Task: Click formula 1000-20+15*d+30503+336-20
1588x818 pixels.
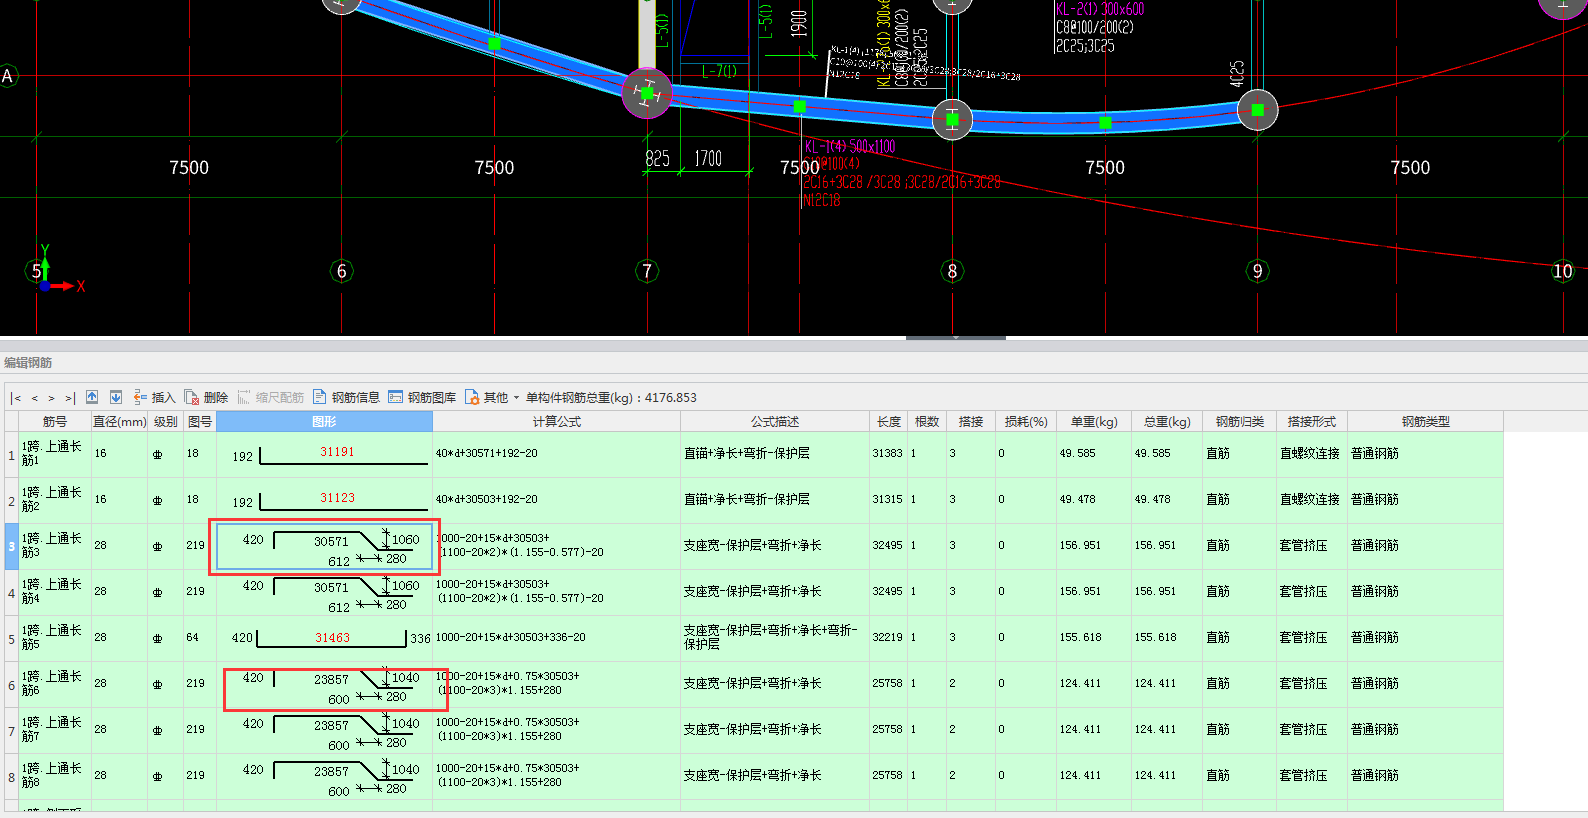Action: pos(556,638)
